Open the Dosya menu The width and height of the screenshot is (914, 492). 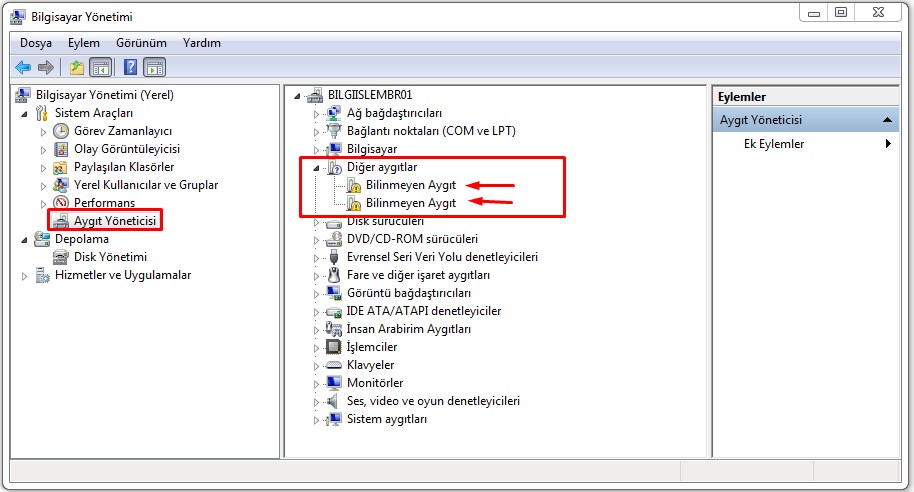click(36, 43)
